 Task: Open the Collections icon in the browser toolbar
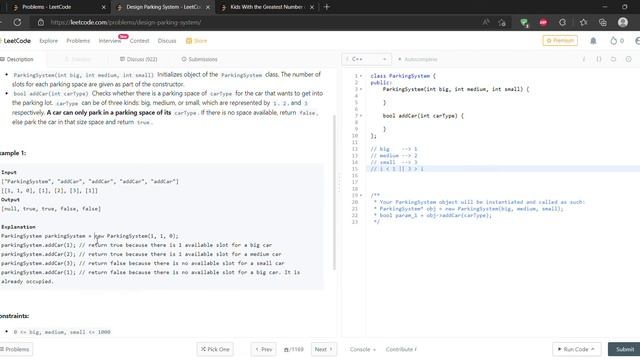[x=602, y=22]
